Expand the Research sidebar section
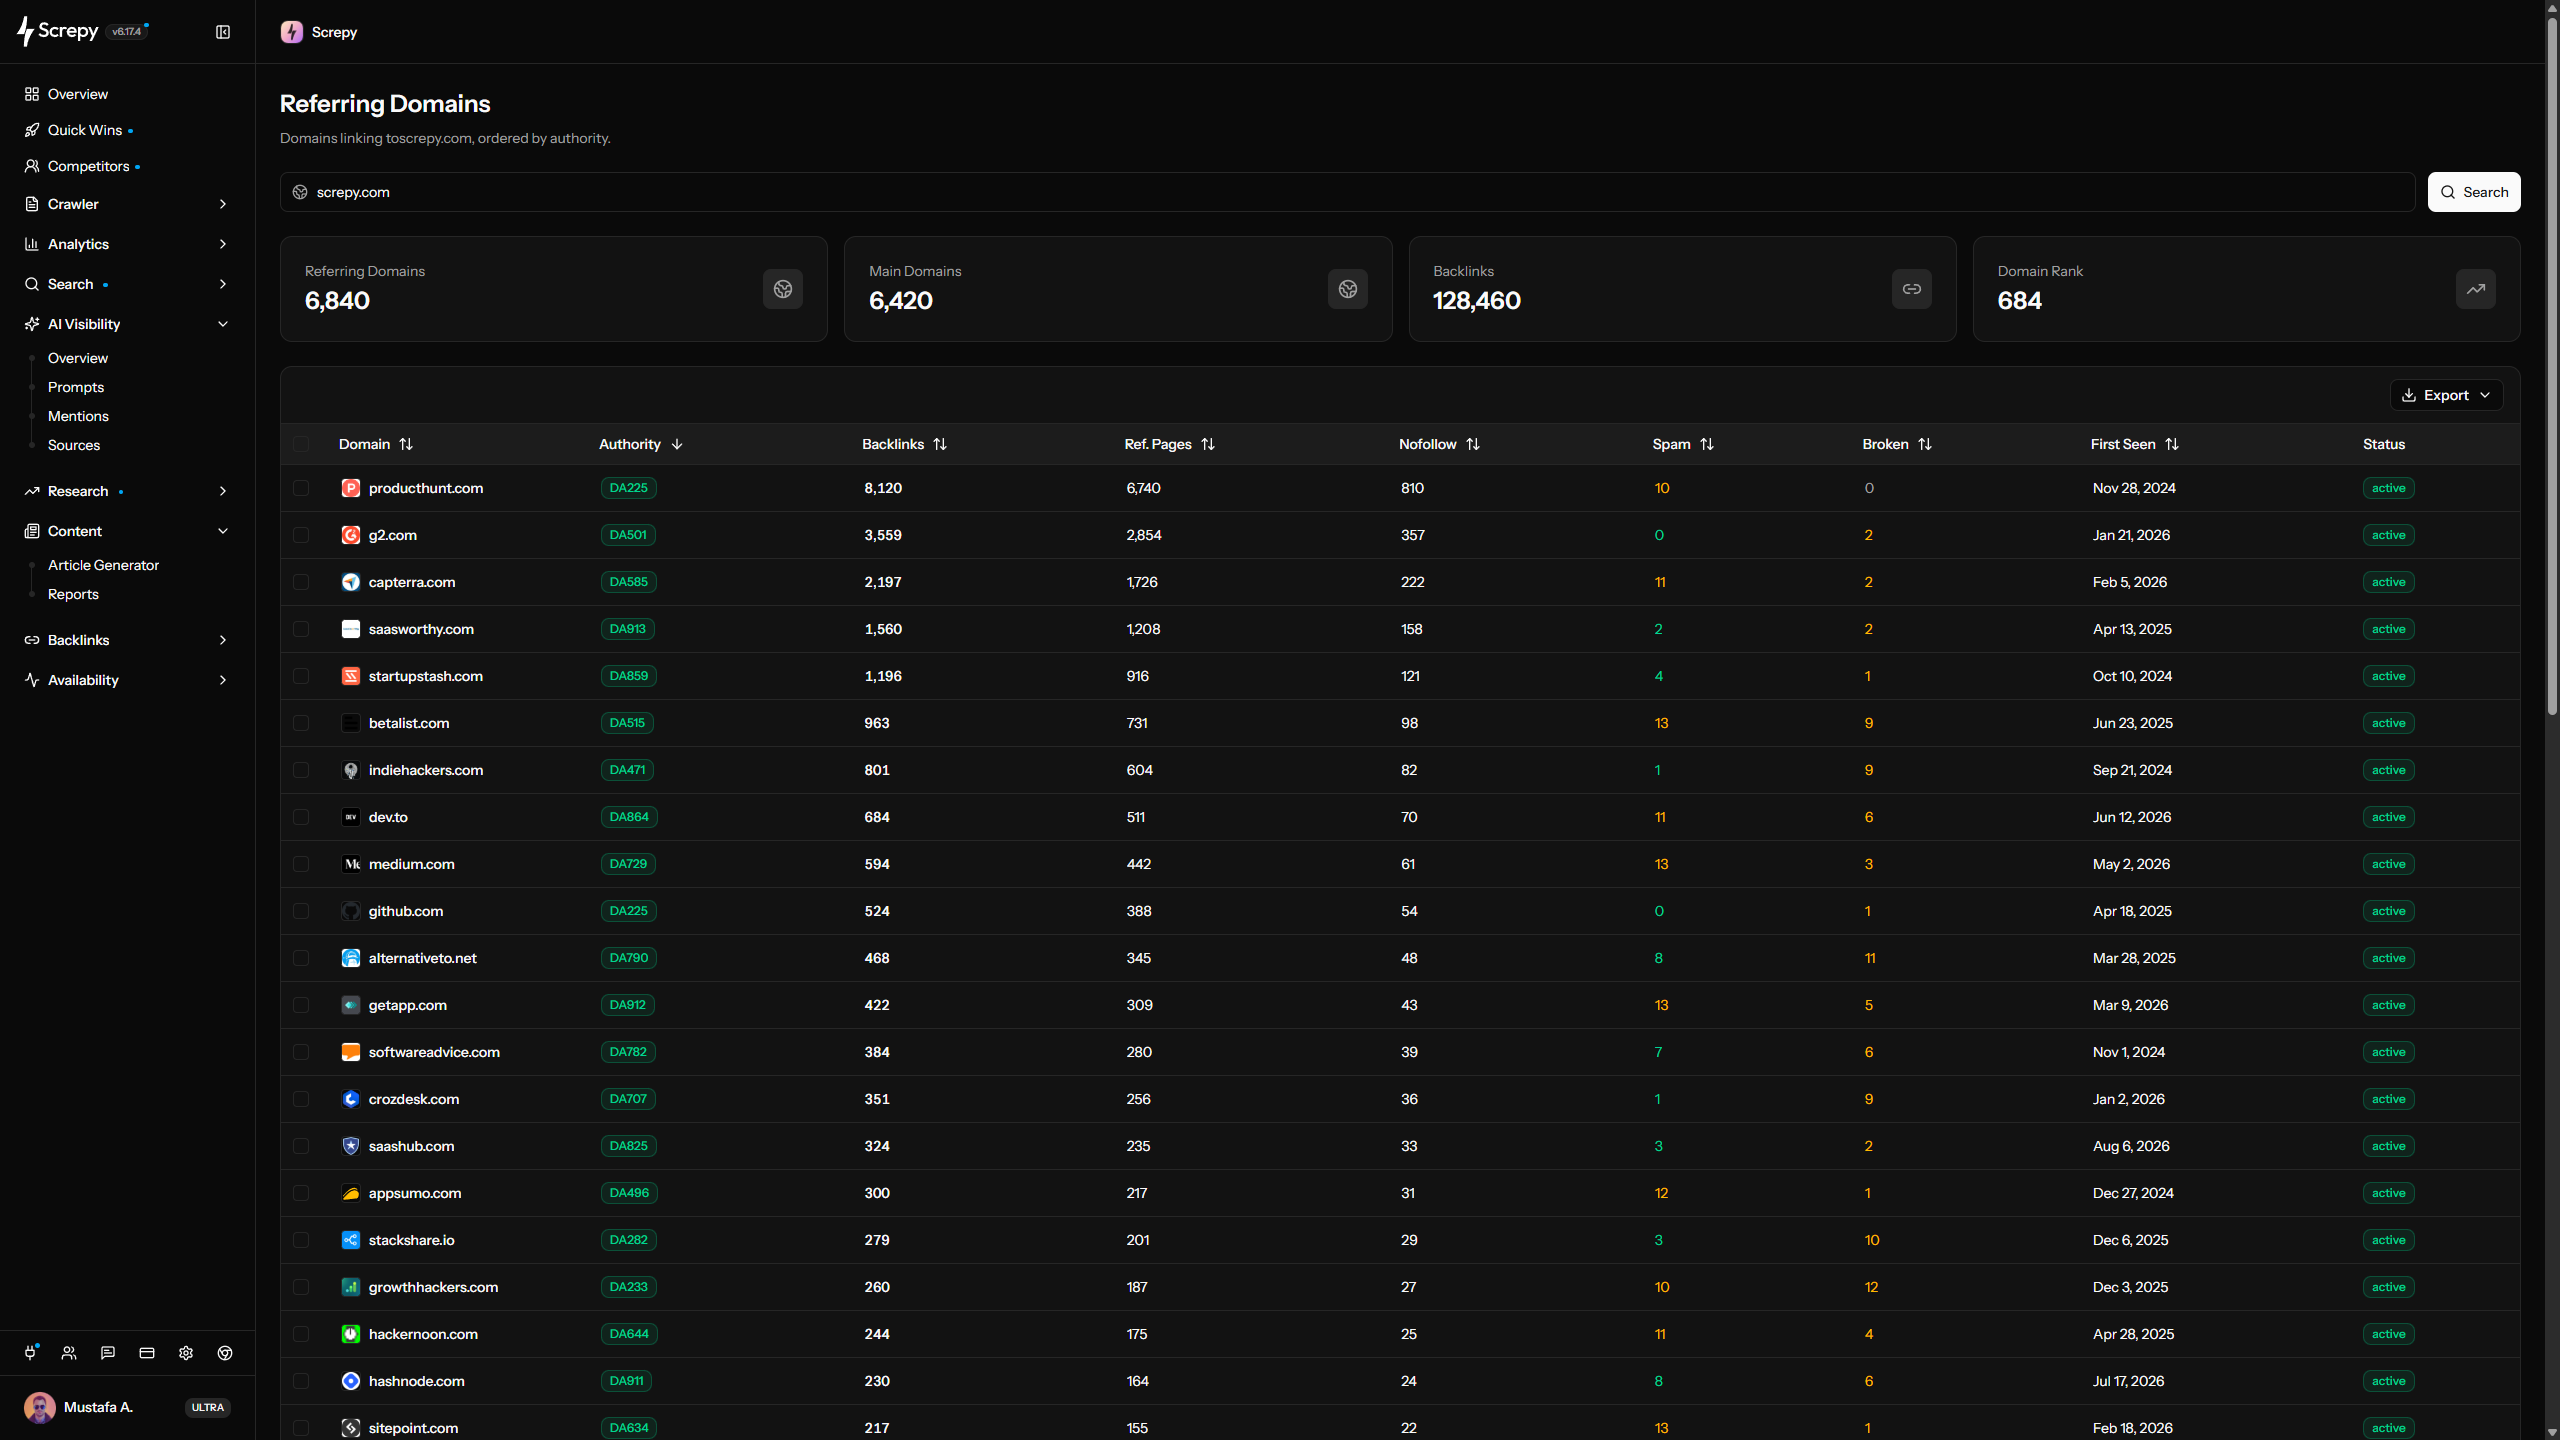This screenshot has width=2560, height=1440. click(x=127, y=491)
